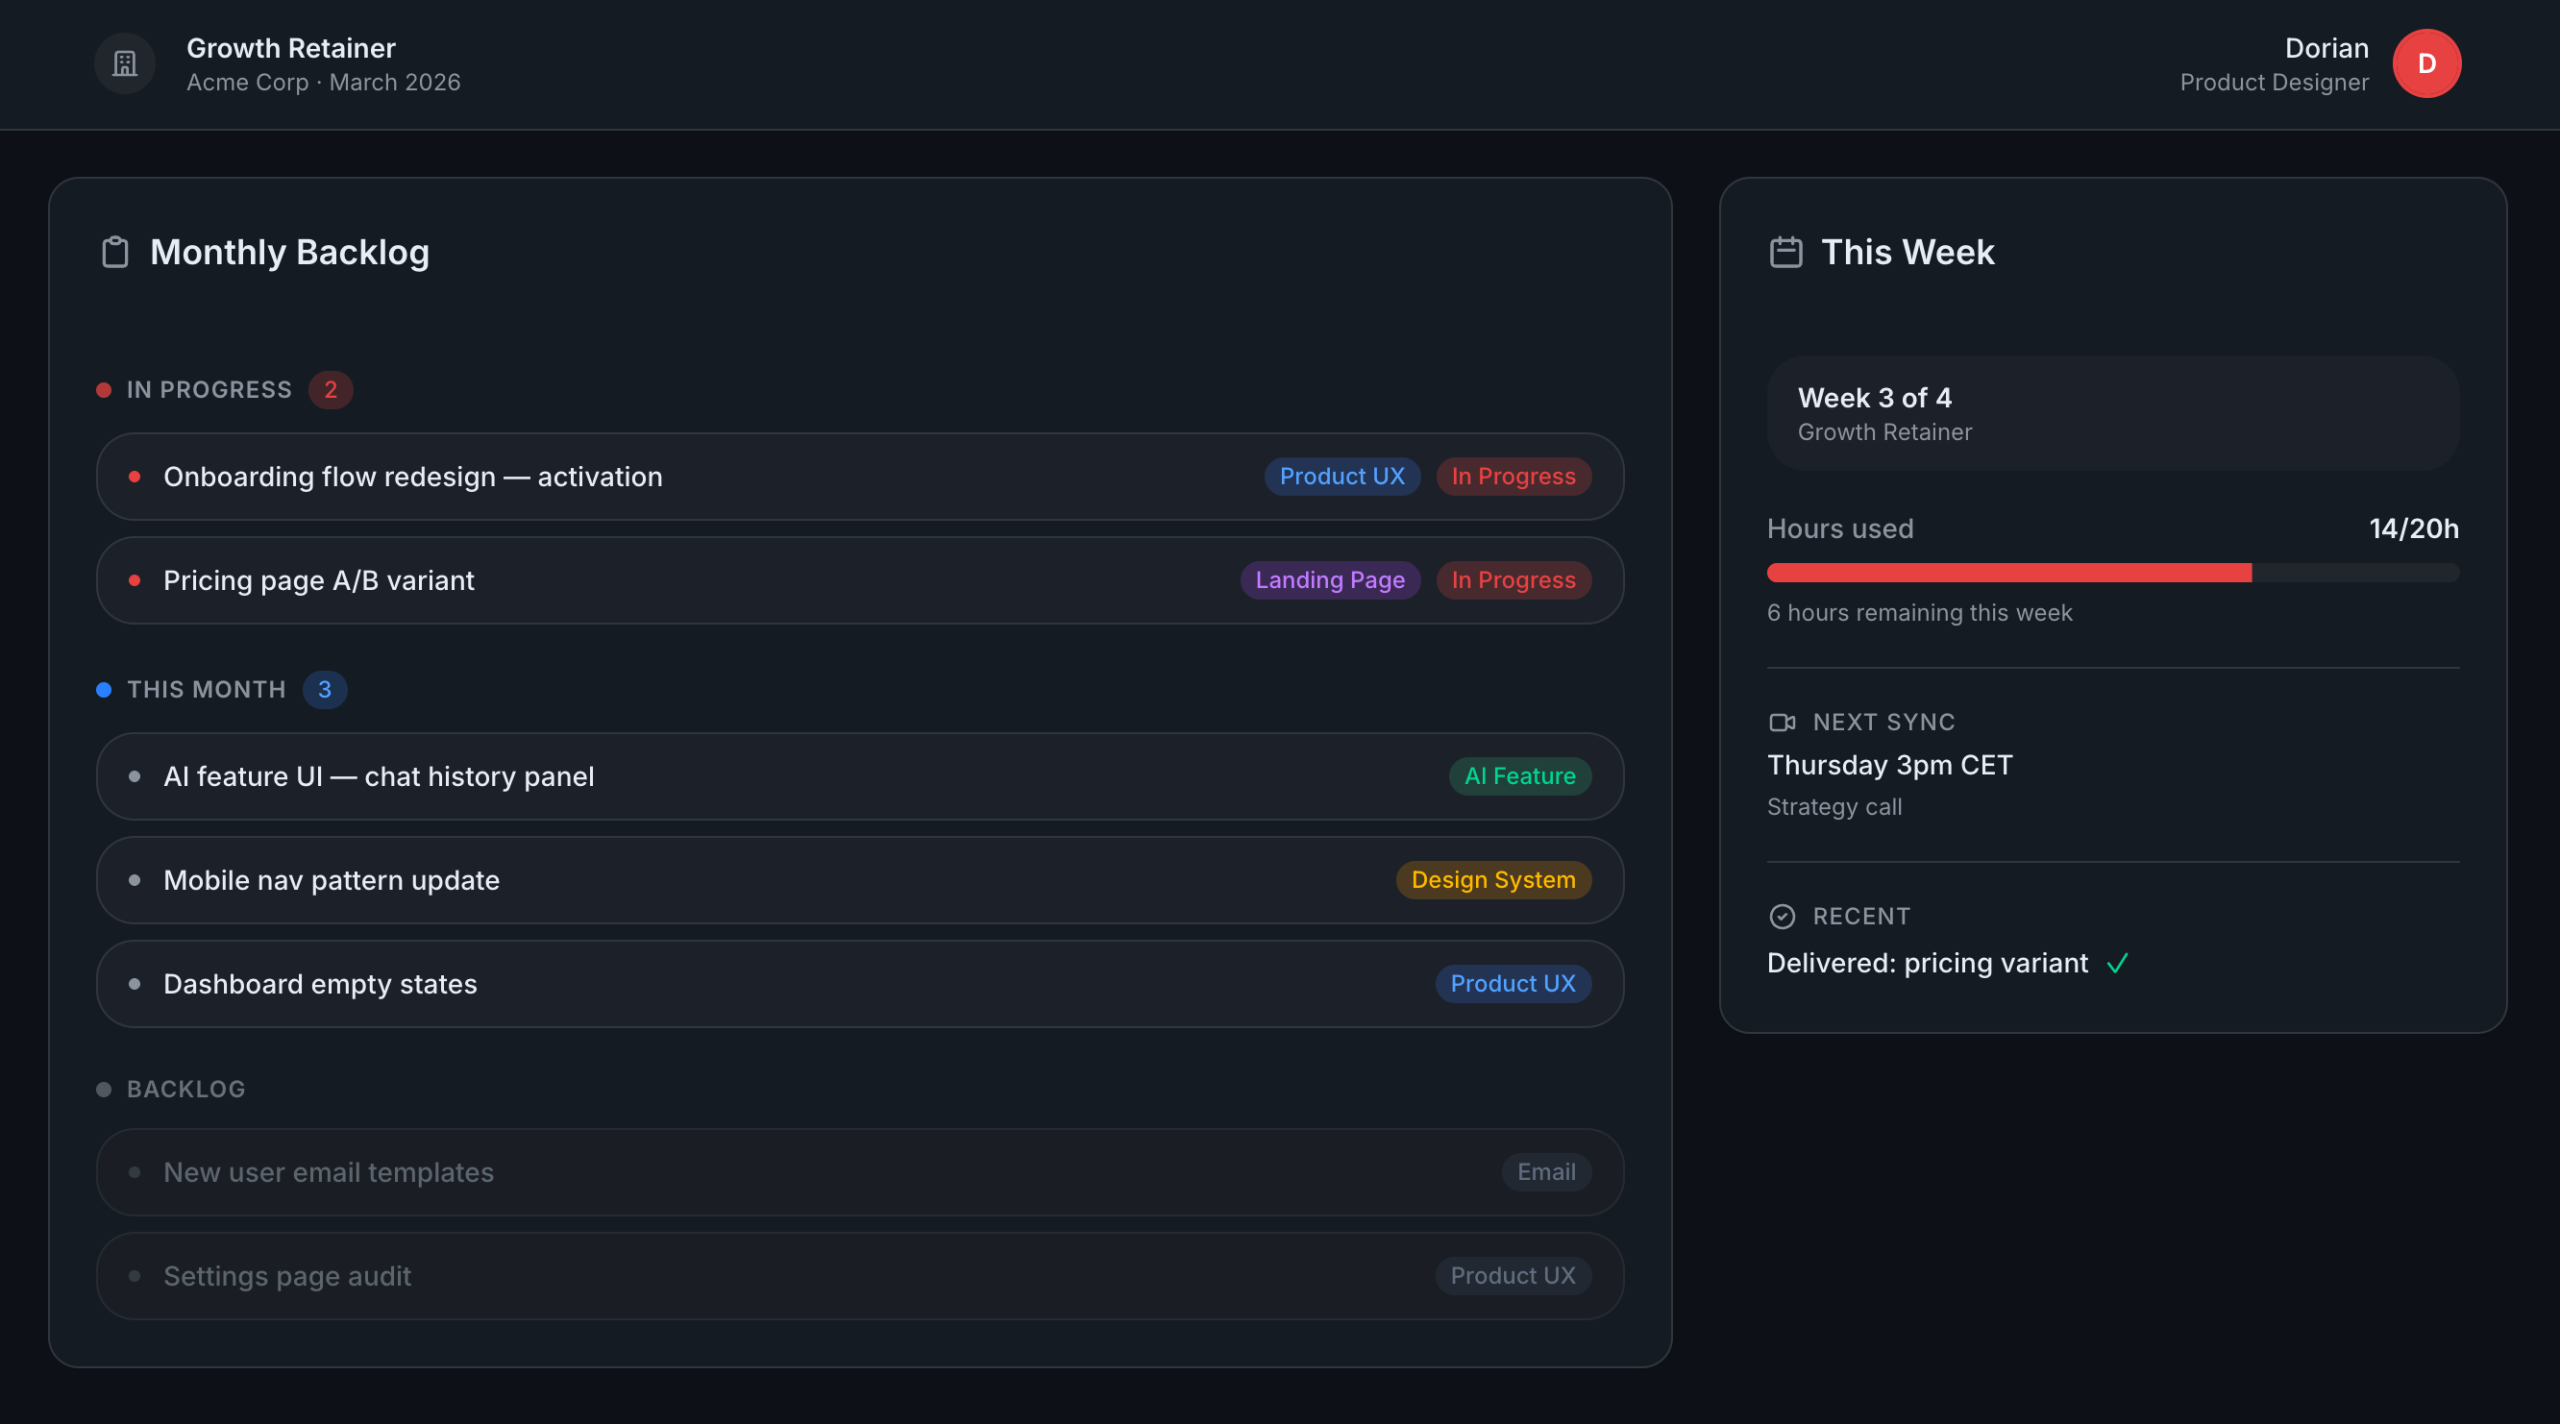Click the In Progress count badge 2
The height and width of the screenshot is (1424, 2560).
click(330, 390)
